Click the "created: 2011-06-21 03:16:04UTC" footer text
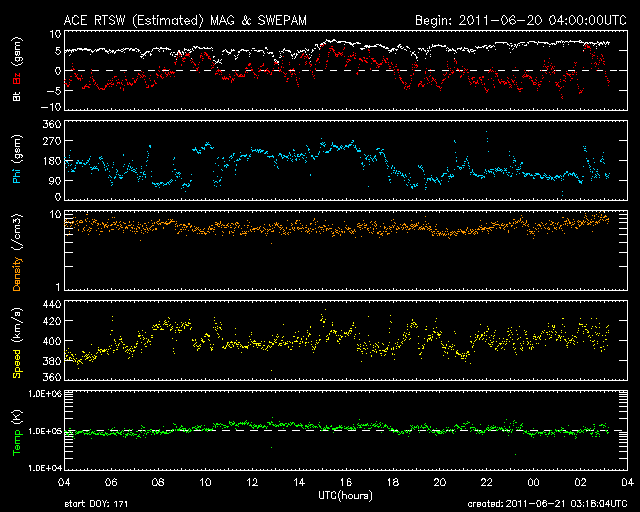The image size is (640, 512). pos(547,504)
